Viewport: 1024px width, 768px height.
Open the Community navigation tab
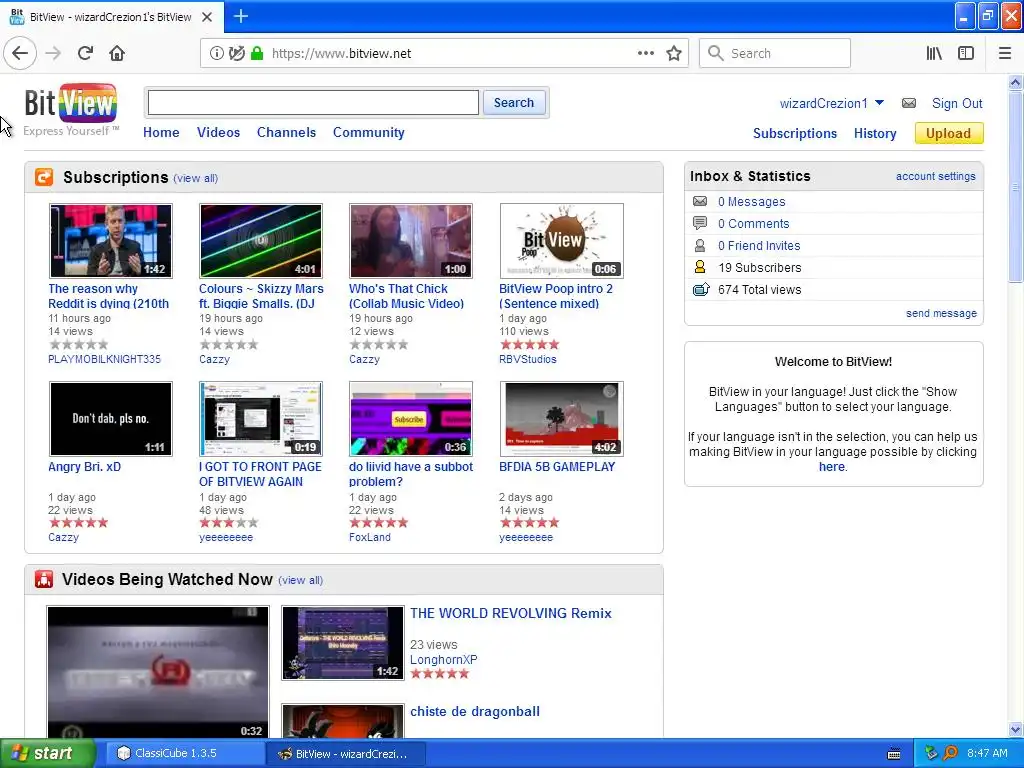coord(368,132)
